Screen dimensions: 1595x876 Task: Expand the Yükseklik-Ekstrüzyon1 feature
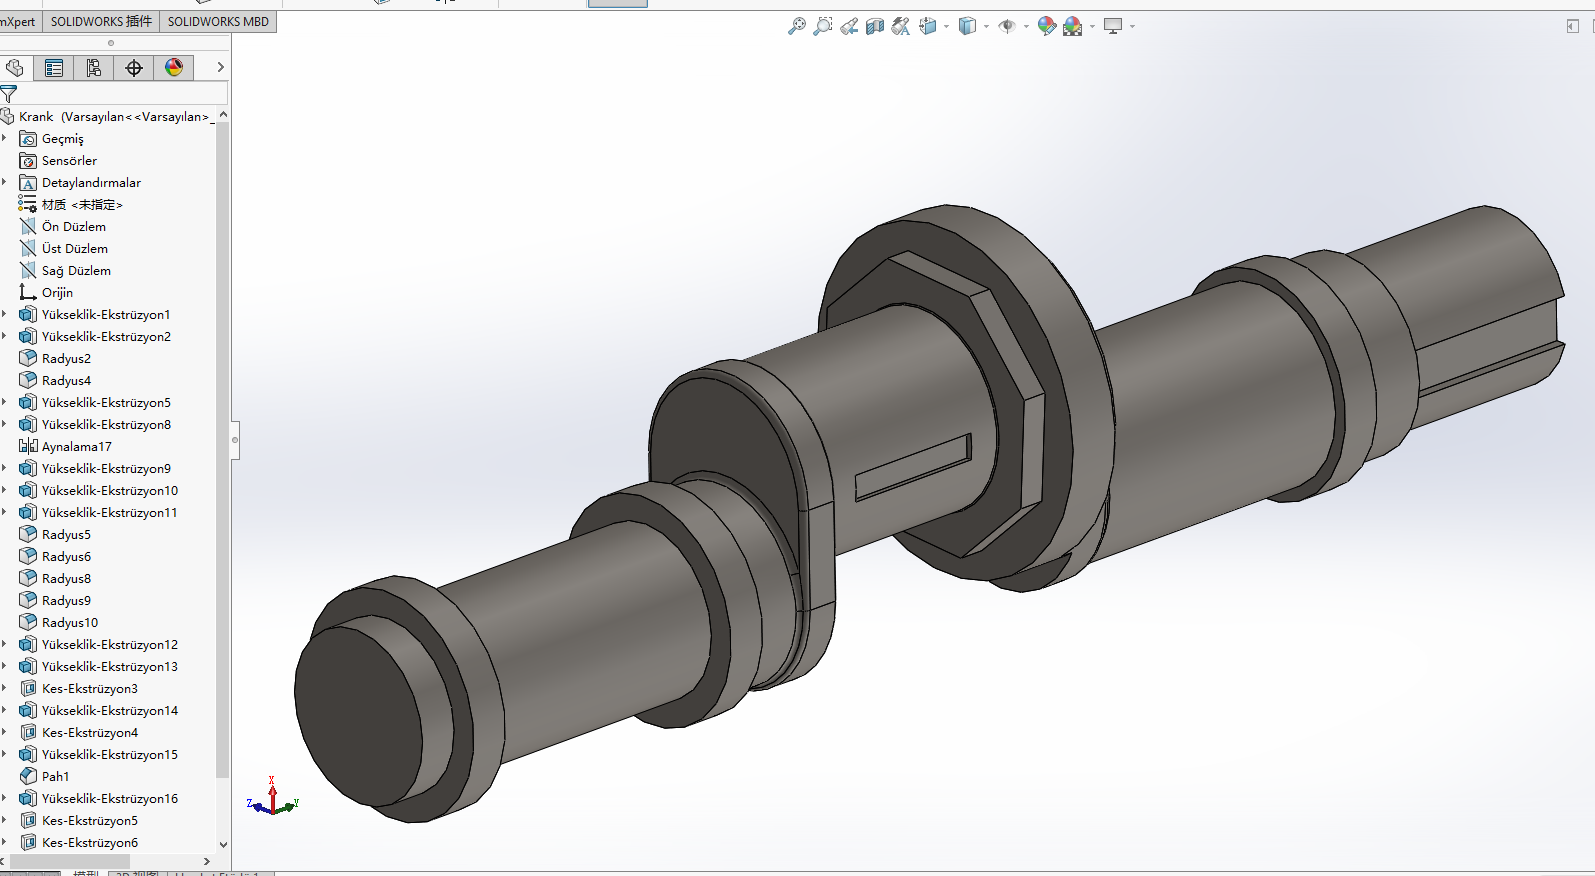click(4, 314)
